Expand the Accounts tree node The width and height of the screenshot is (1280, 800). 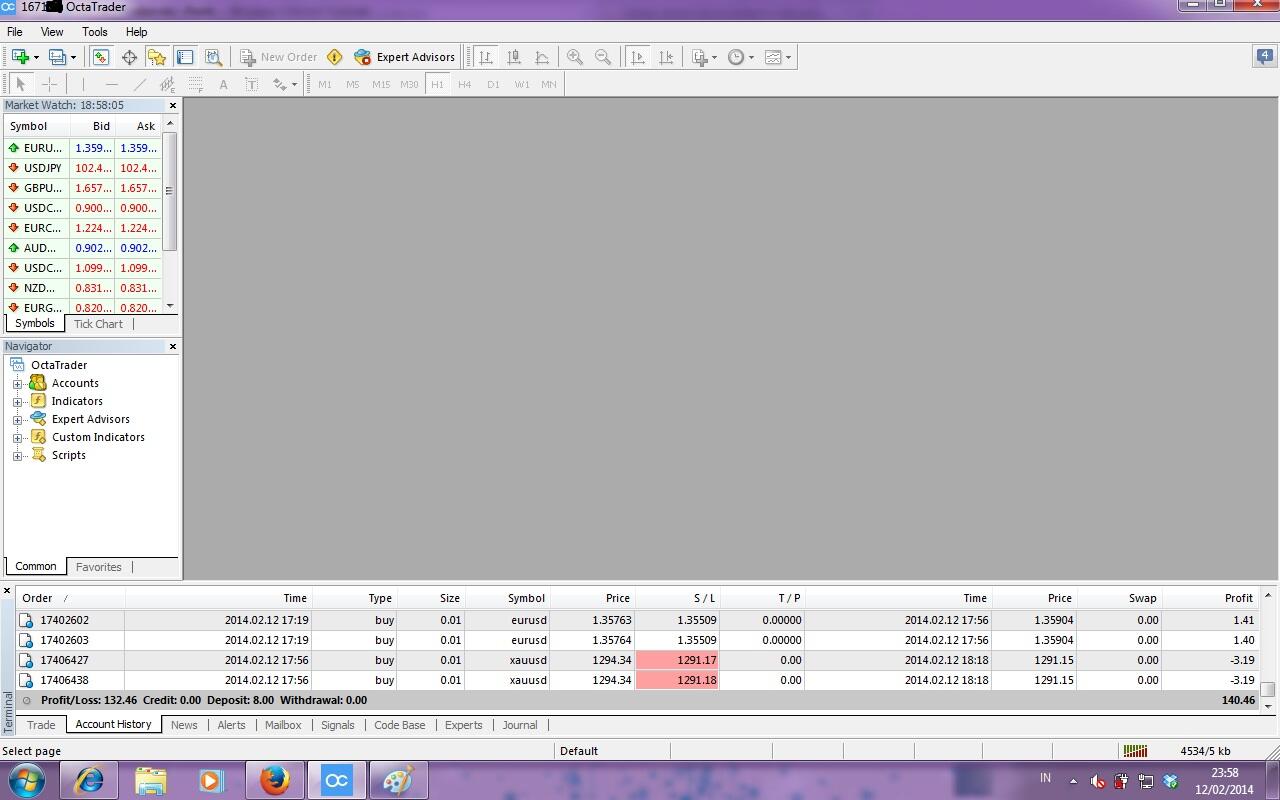point(17,383)
